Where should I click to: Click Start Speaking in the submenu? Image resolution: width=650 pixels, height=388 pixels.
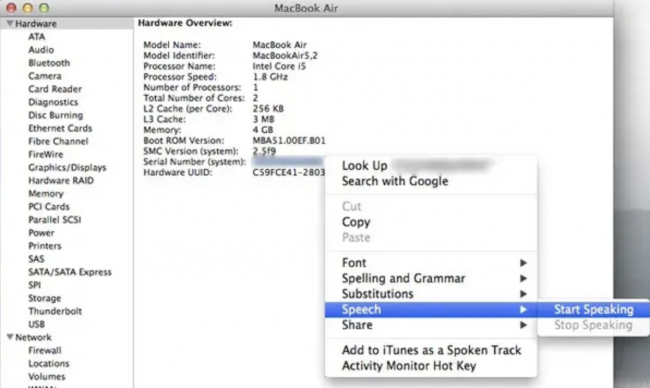(594, 309)
